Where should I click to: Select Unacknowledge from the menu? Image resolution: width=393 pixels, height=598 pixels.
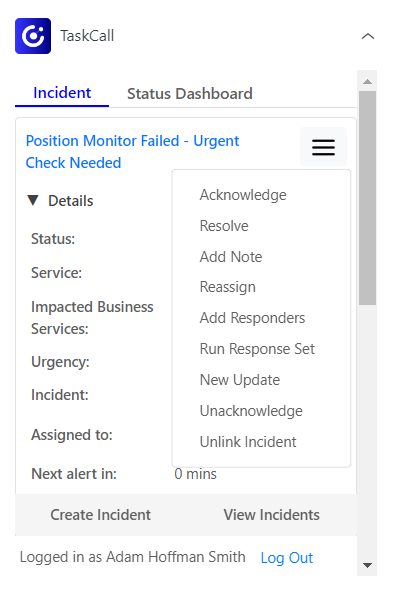(x=251, y=411)
